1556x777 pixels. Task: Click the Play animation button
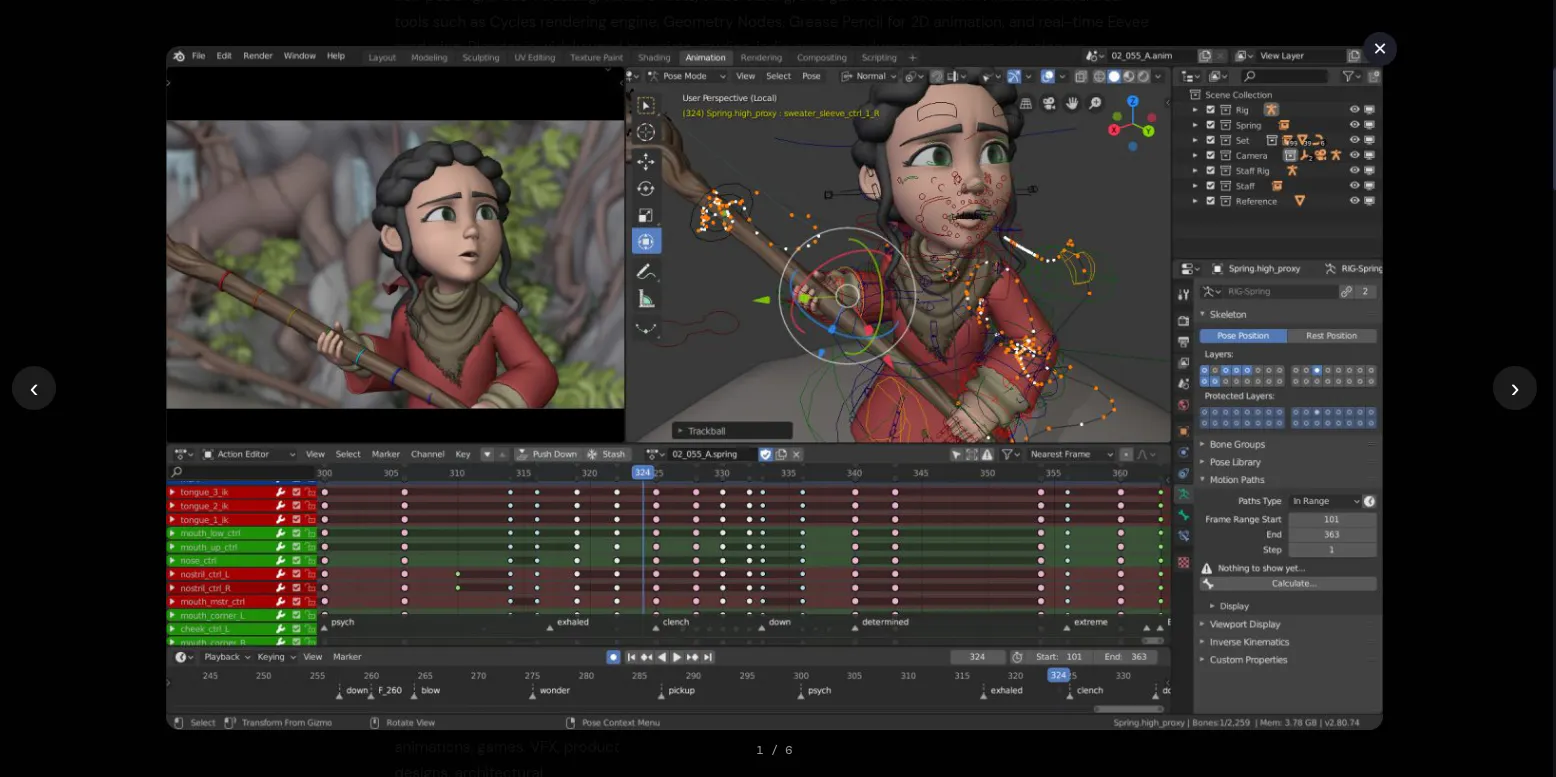(677, 657)
